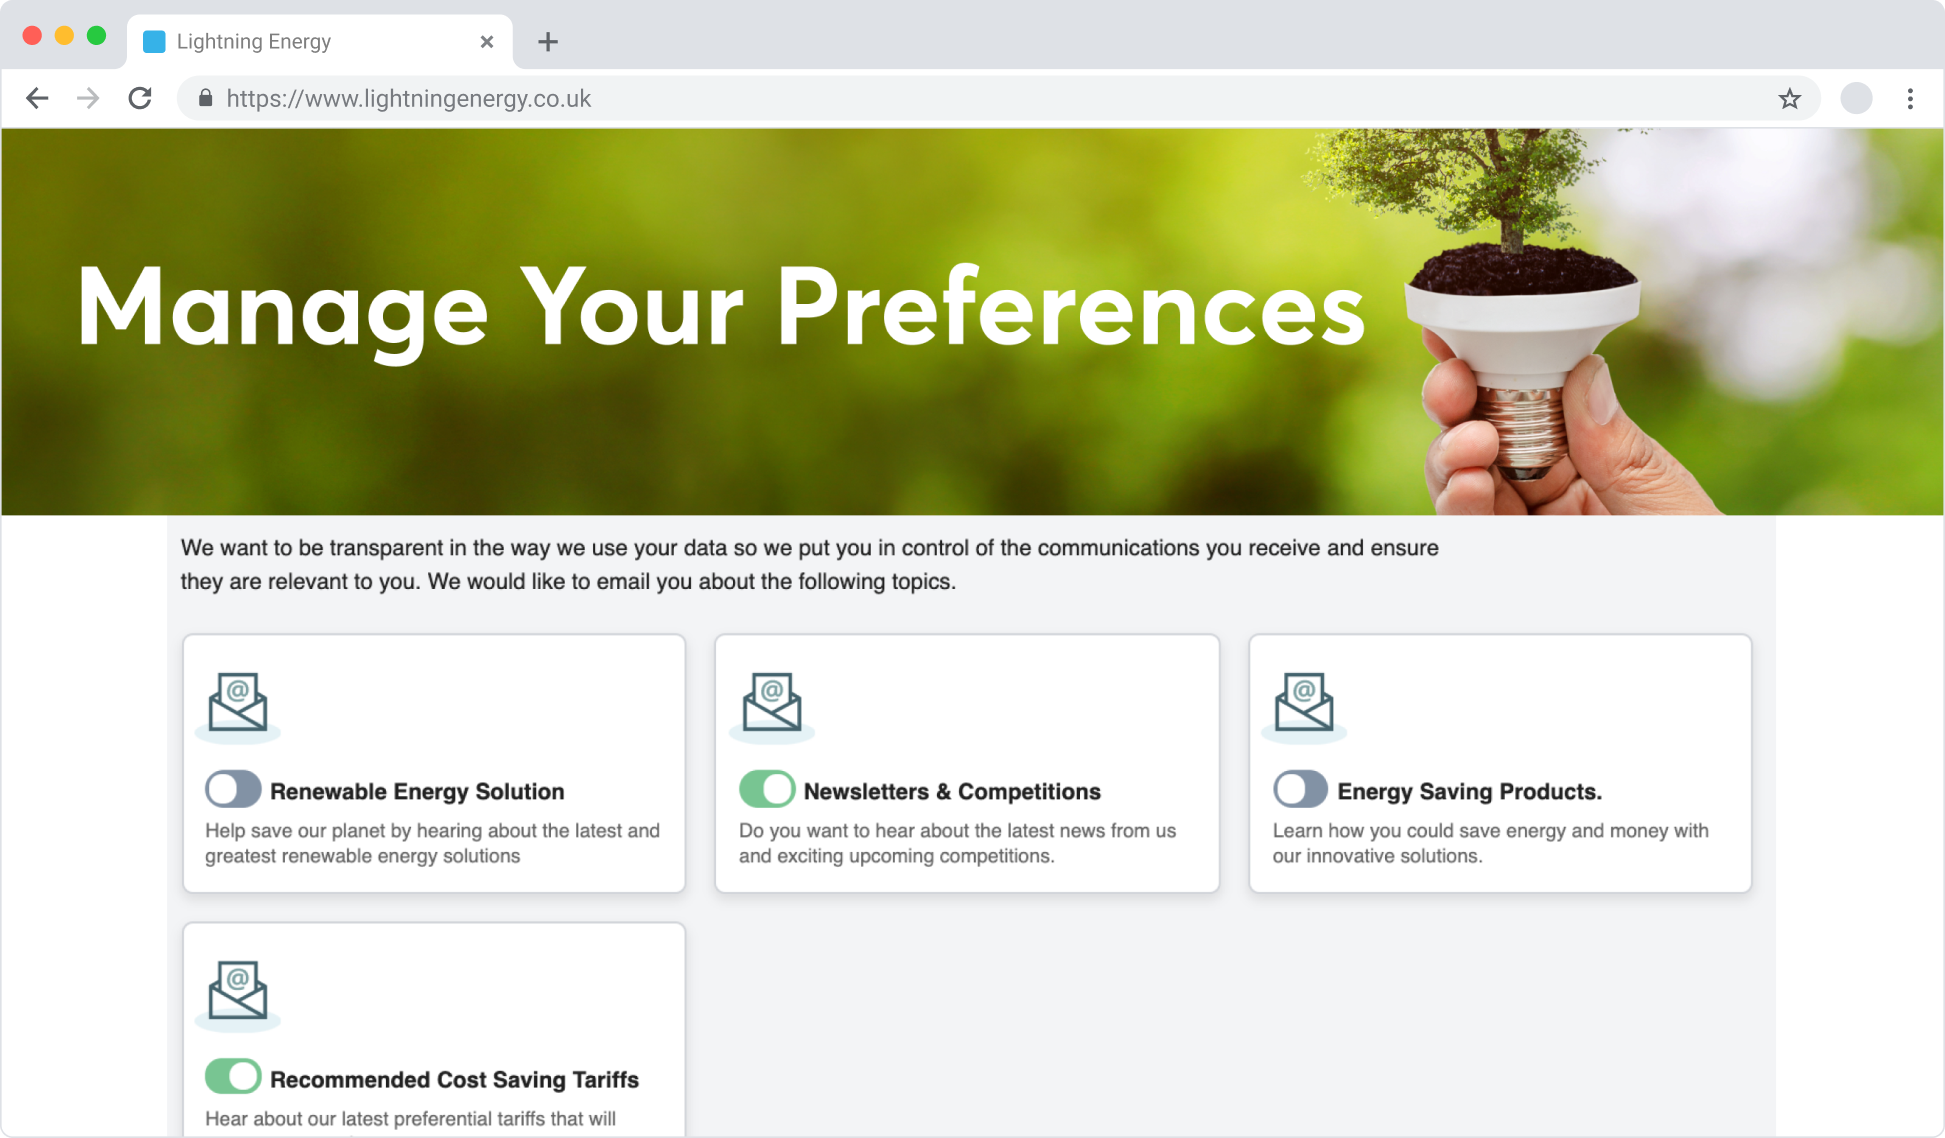This screenshot has height=1138, width=1945.
Task: Open the browser profile avatar
Action: coord(1856,98)
